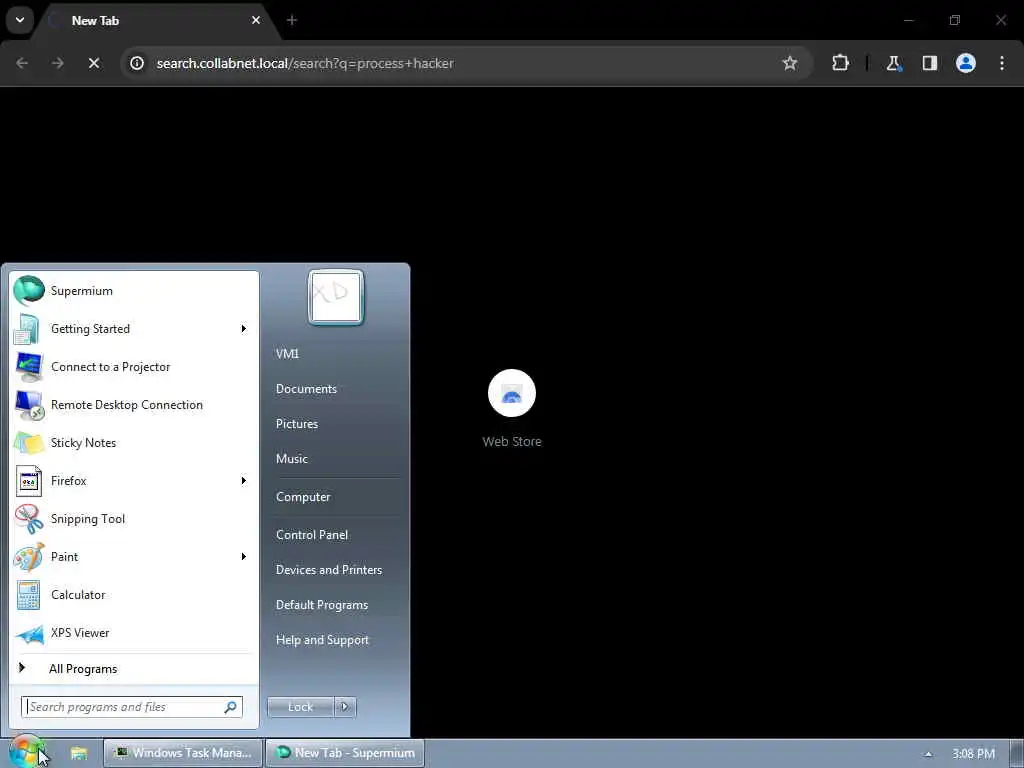Open Control Panel
This screenshot has height=768, width=1024.
[x=312, y=535]
